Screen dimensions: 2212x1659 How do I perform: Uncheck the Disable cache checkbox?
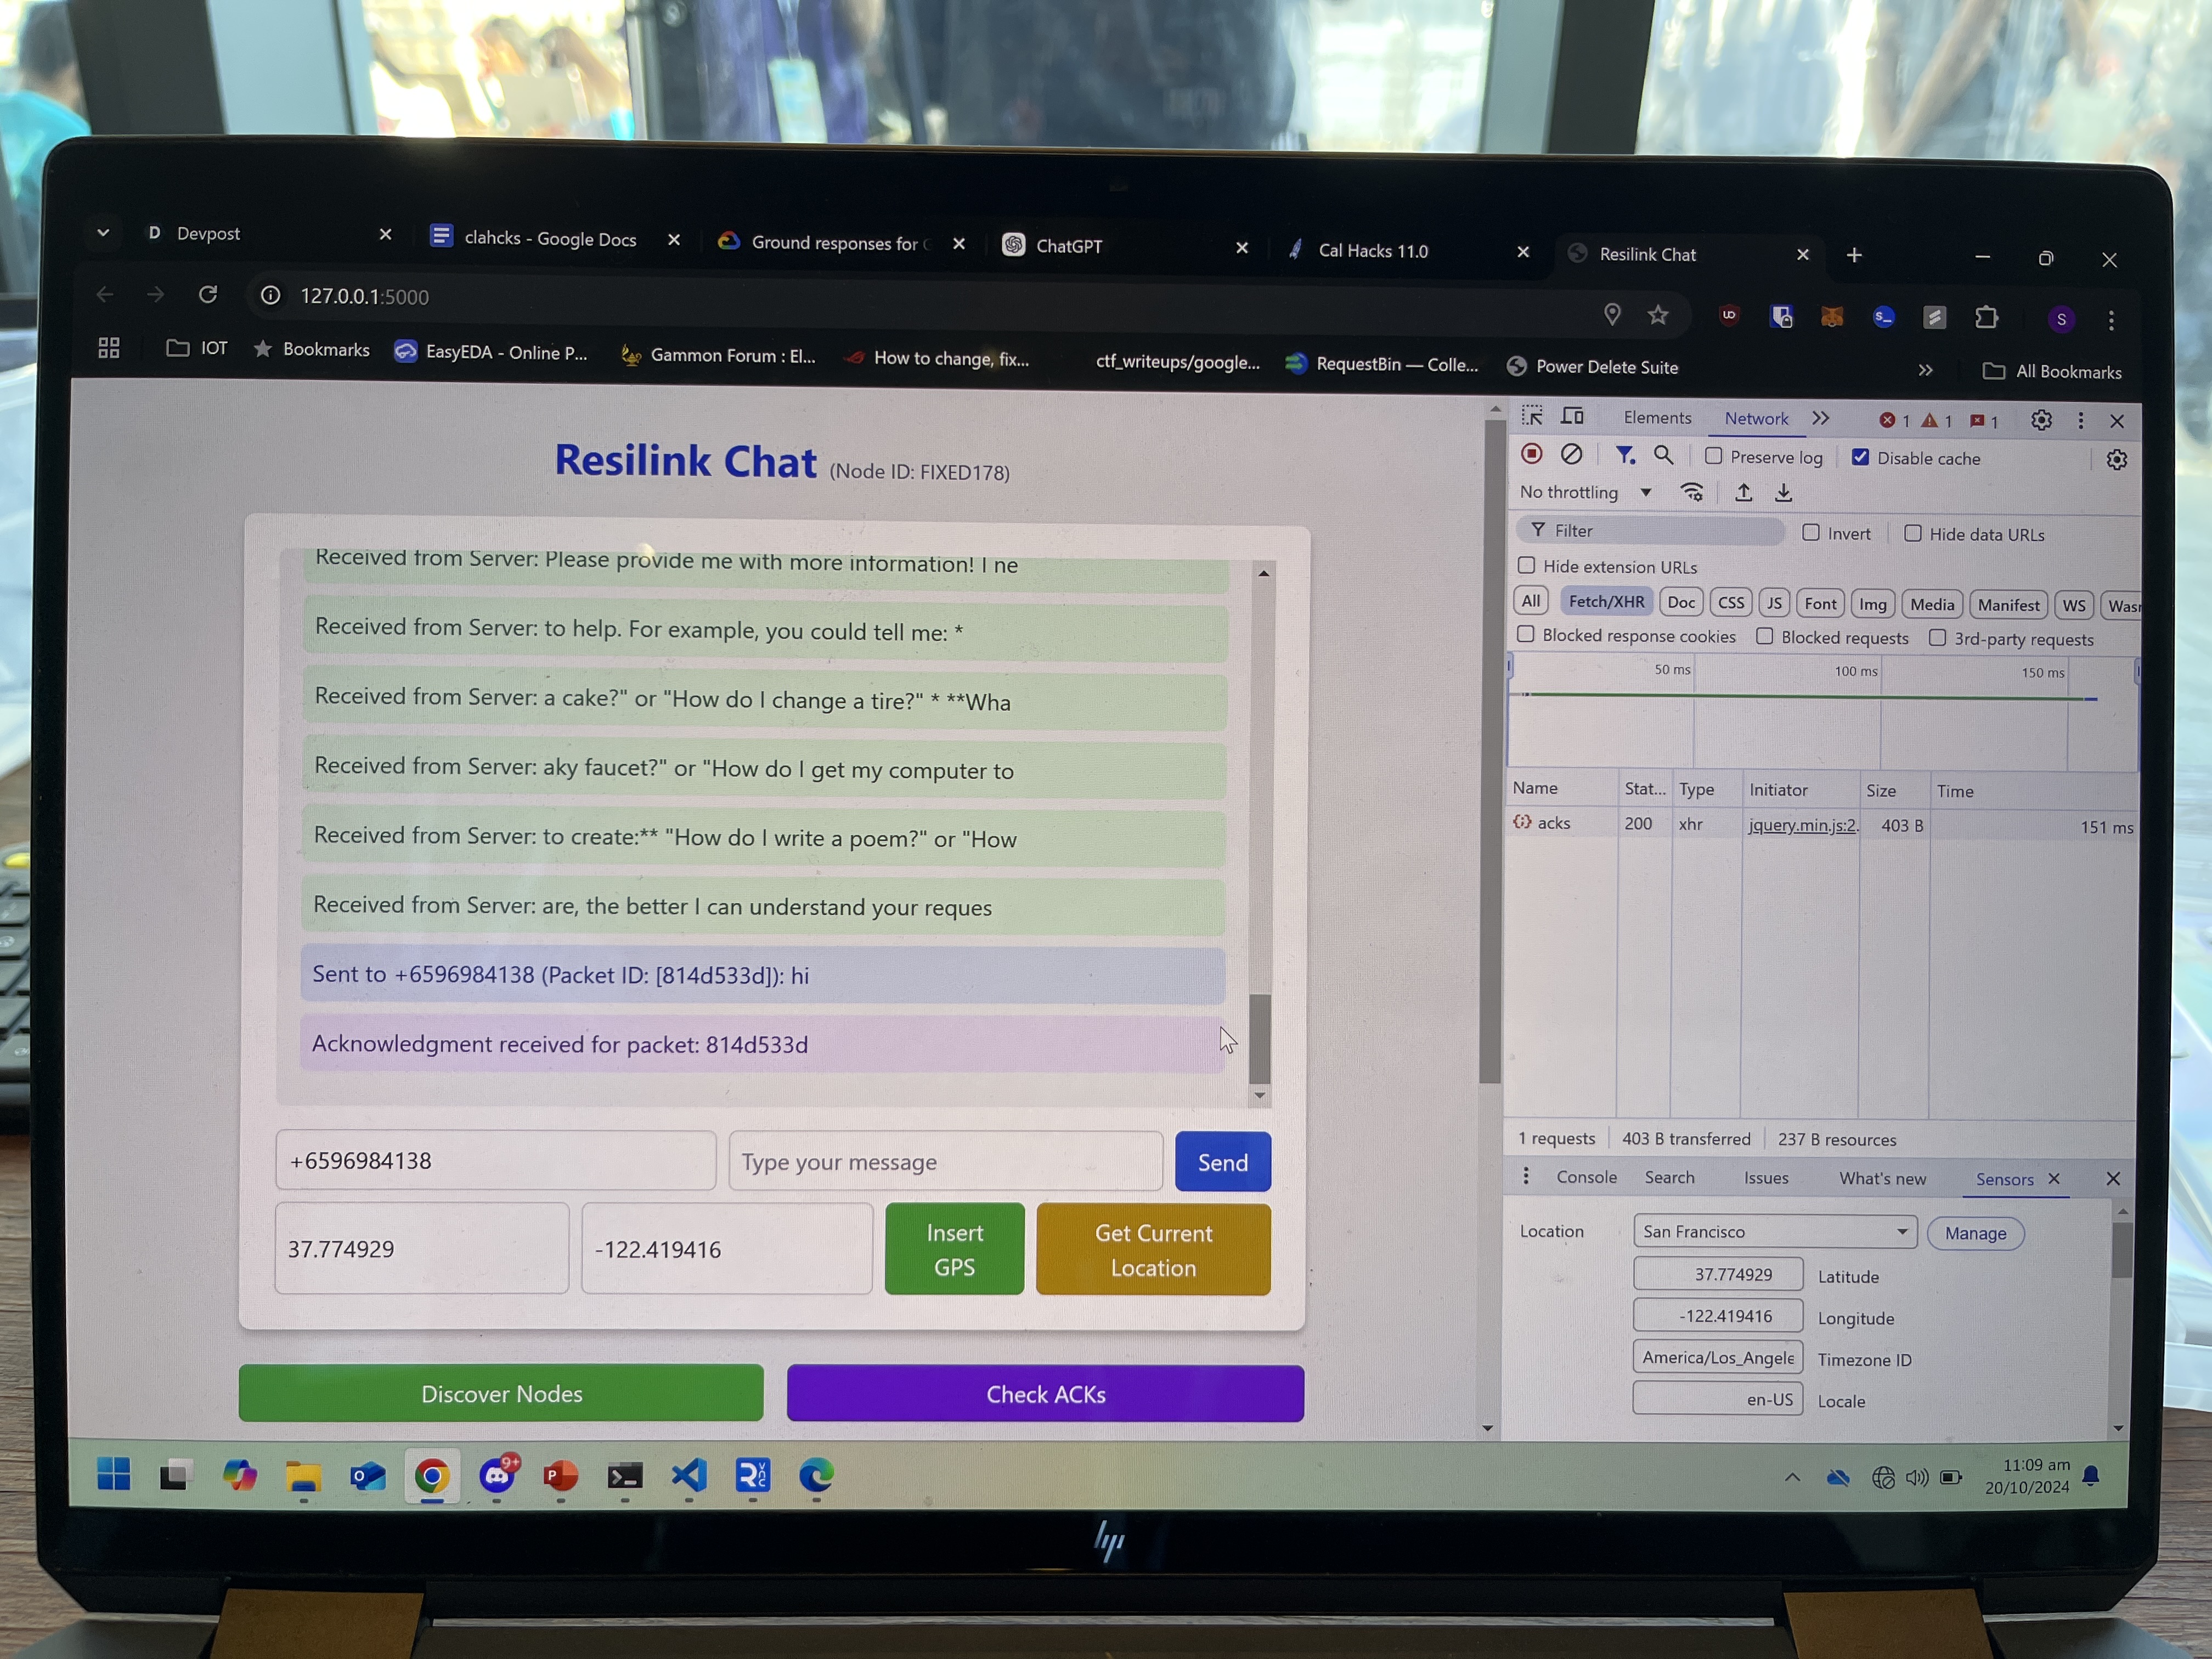click(x=1860, y=458)
